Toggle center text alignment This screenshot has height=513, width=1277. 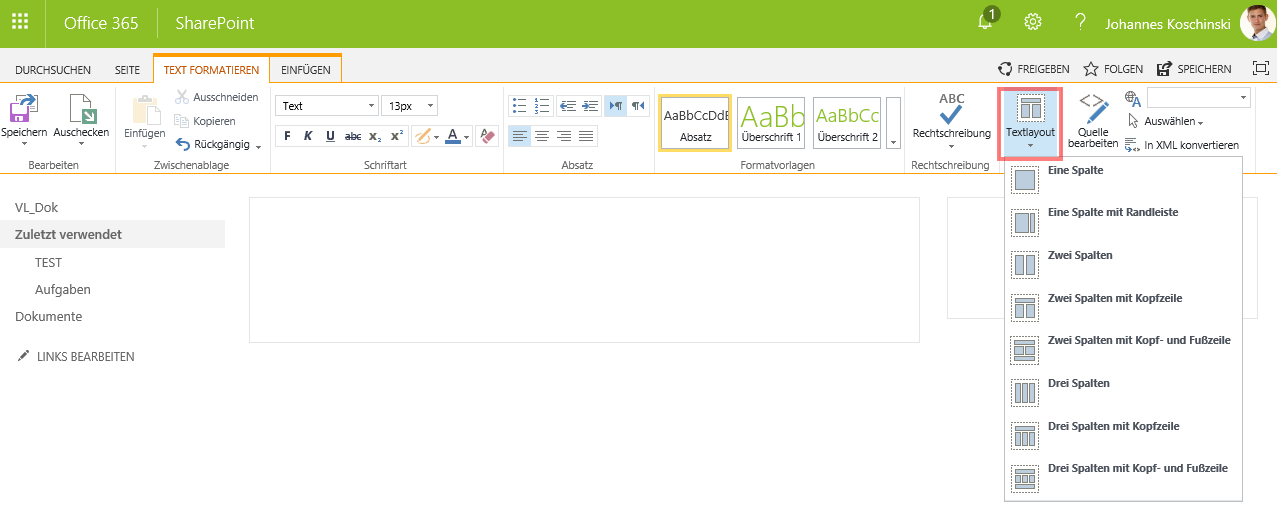point(542,136)
